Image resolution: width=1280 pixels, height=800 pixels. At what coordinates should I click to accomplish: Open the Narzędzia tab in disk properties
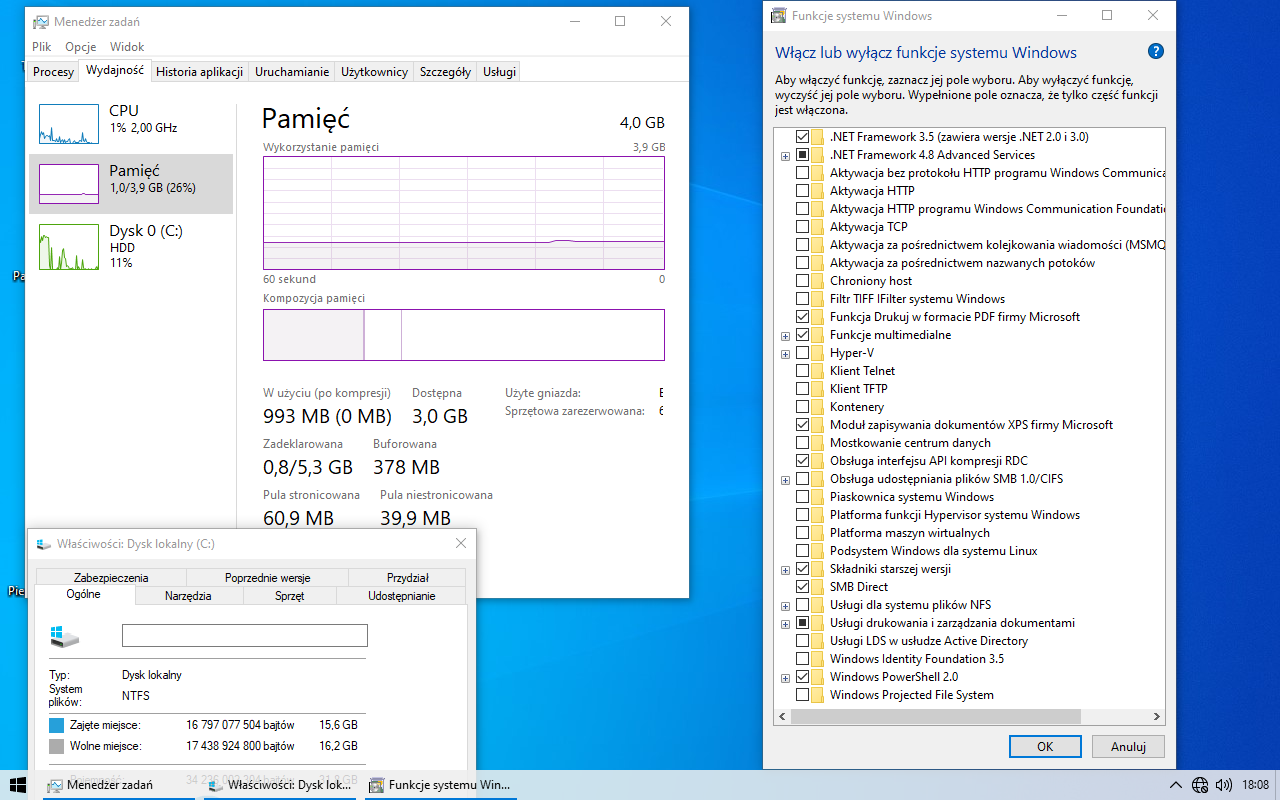click(x=188, y=596)
